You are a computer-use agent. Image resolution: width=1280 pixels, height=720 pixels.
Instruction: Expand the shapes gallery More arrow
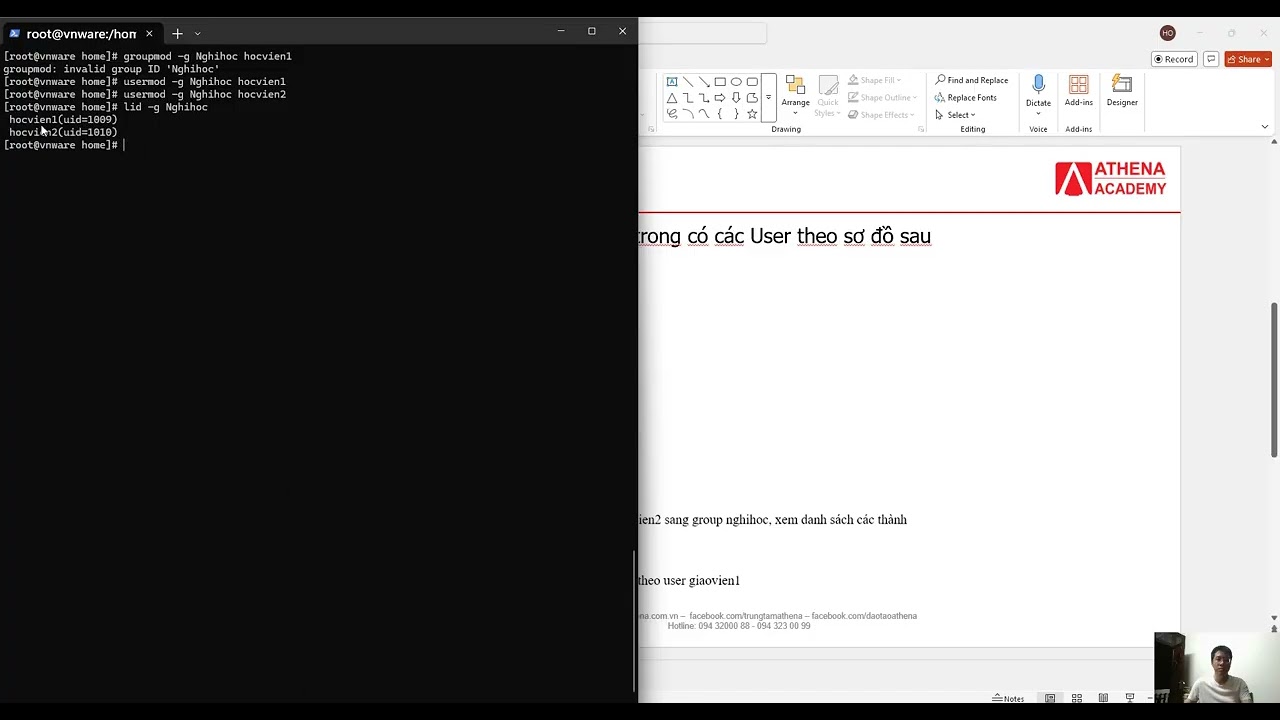(768, 98)
